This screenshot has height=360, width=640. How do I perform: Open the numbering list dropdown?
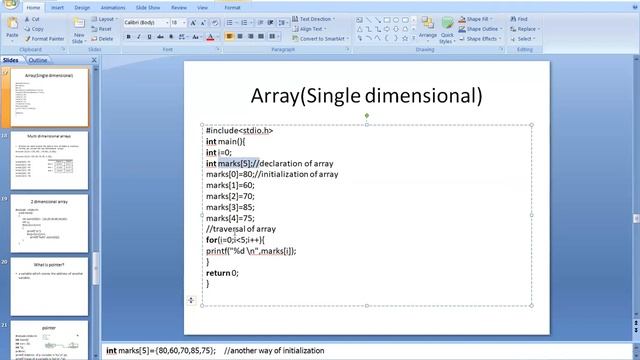point(251,23)
